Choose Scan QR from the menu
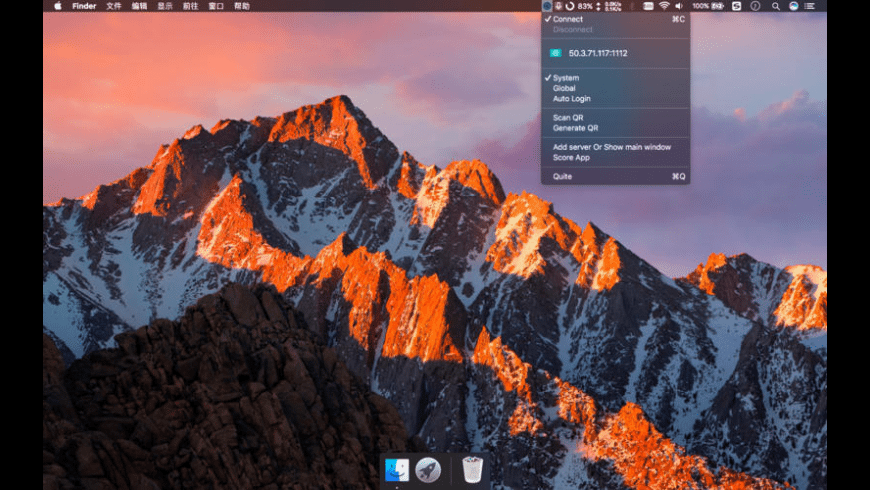 568,117
